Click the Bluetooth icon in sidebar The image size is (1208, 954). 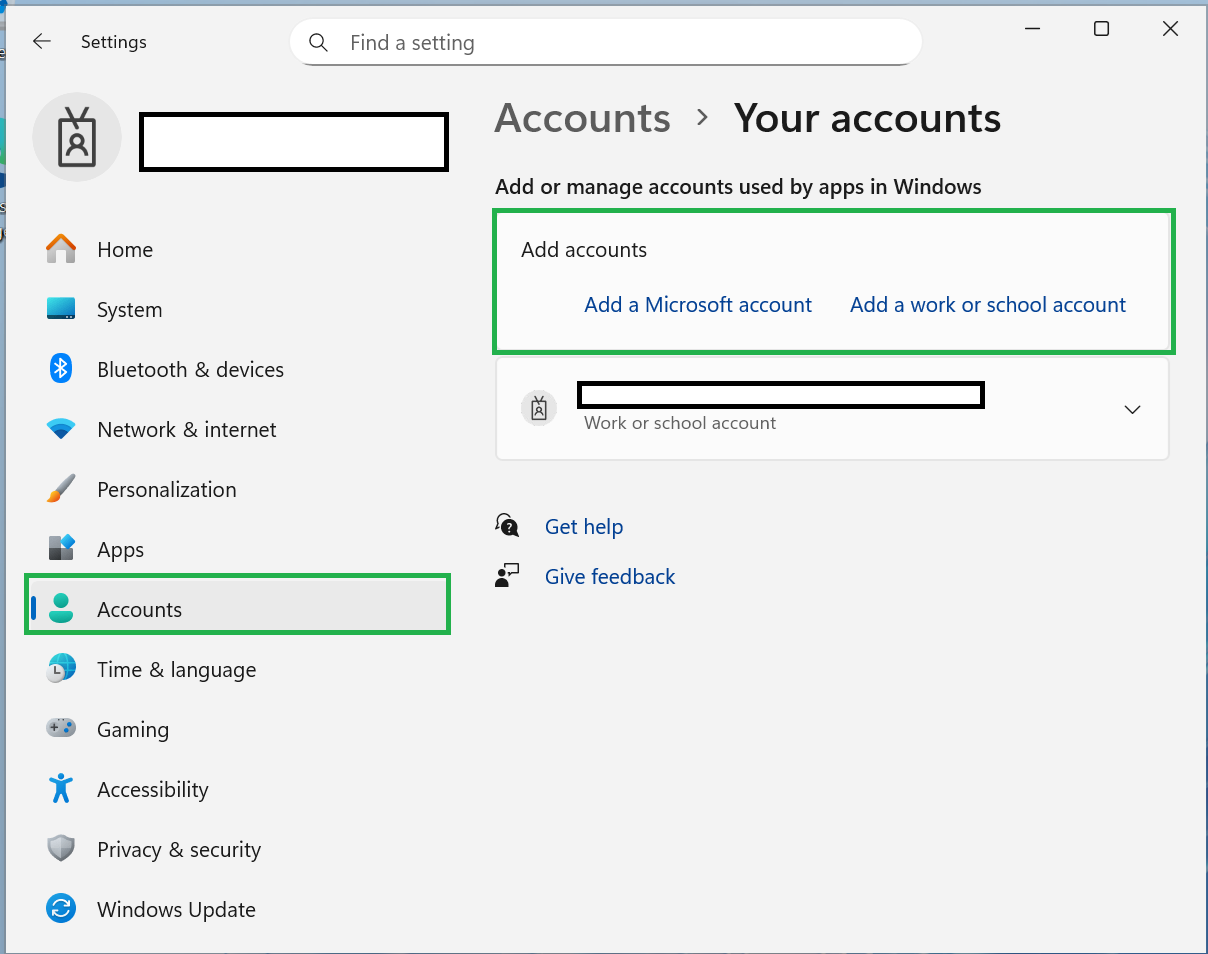[61, 369]
